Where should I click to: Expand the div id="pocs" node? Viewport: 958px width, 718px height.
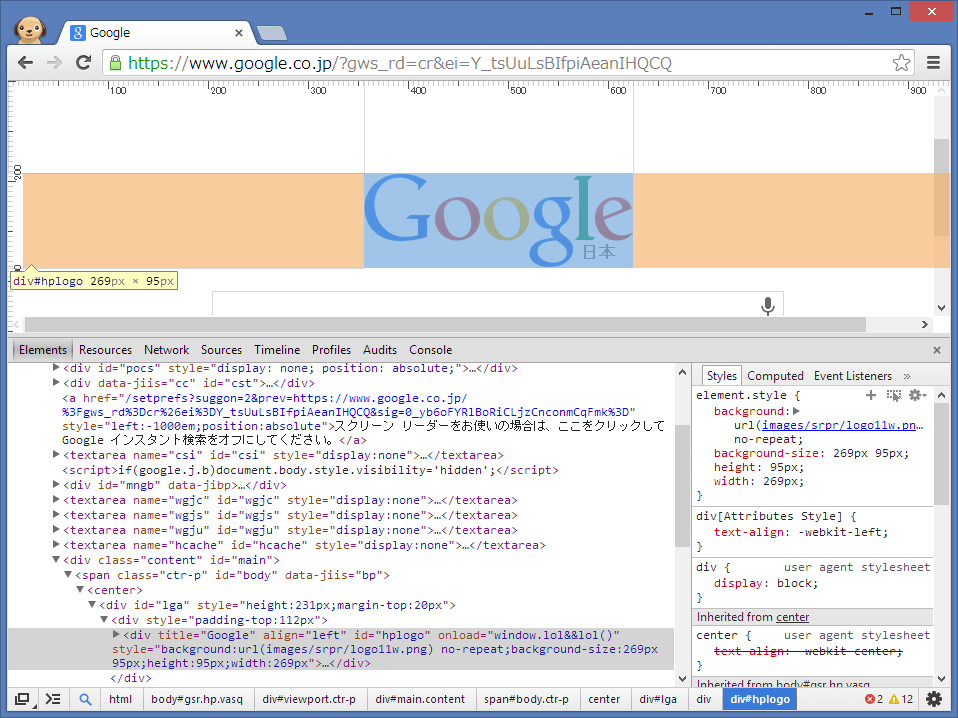coord(56,367)
